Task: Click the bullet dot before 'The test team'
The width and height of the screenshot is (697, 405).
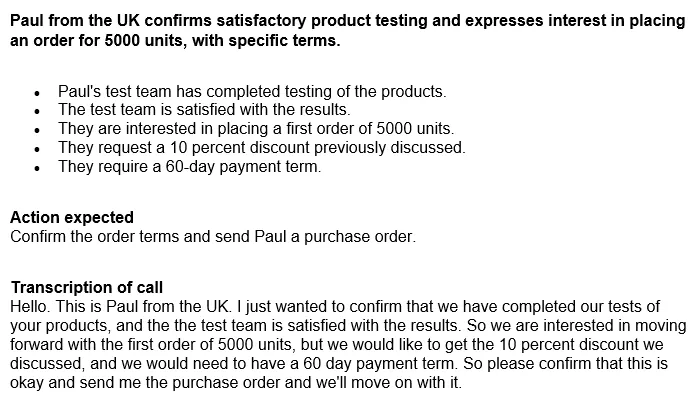Action: (37, 112)
